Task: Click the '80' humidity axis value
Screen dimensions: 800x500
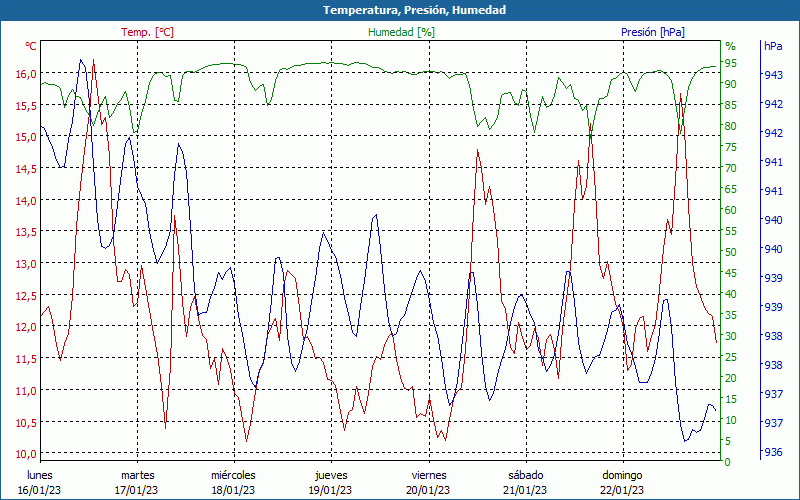Action: pos(731,126)
